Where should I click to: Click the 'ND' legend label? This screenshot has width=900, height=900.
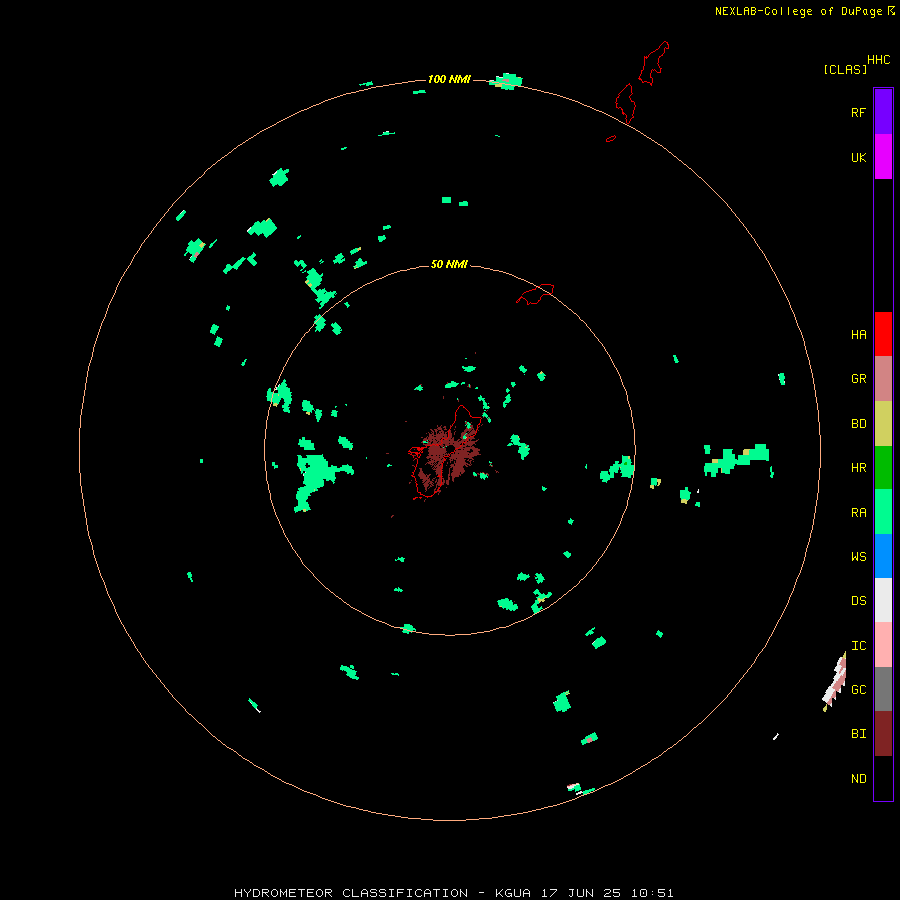point(858,779)
